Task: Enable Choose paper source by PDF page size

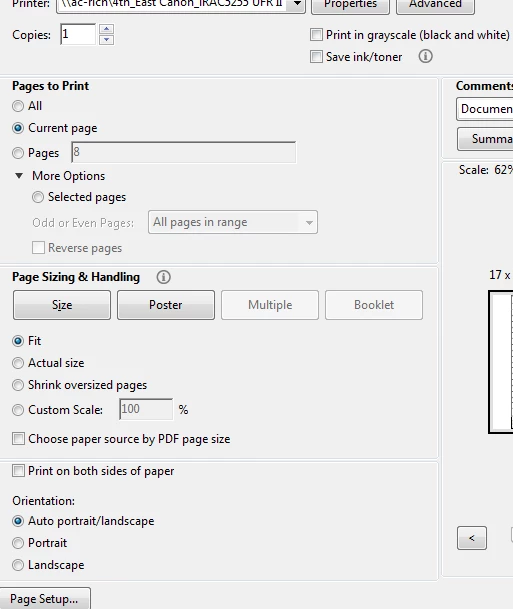Action: [x=18, y=439]
